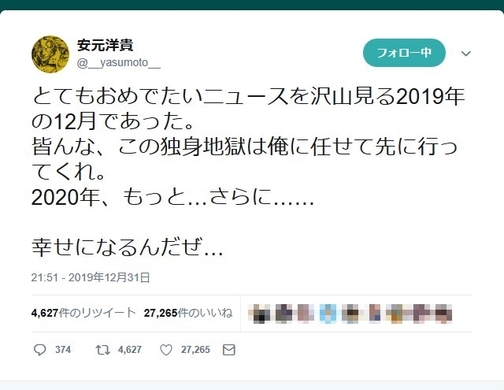Click the retweet count 4,627 beside arrows
This screenshot has width=504, height=390.
click(130, 350)
